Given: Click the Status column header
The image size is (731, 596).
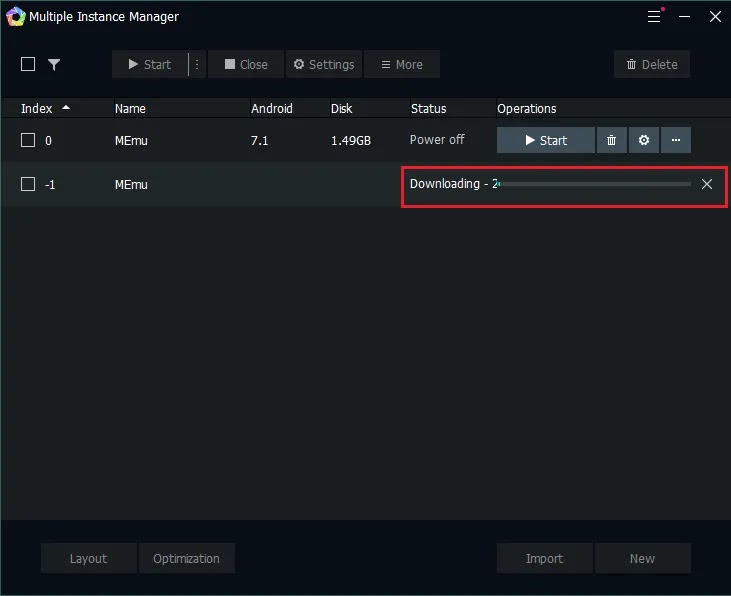Looking at the screenshot, I should 428,109.
